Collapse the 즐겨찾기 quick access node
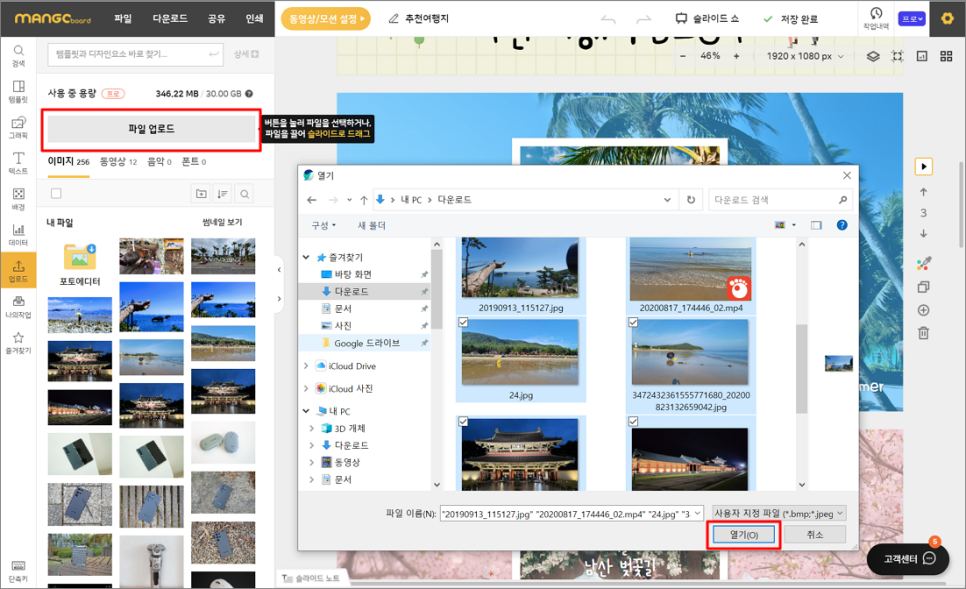Image resolution: width=966 pixels, height=589 pixels. tap(306, 257)
